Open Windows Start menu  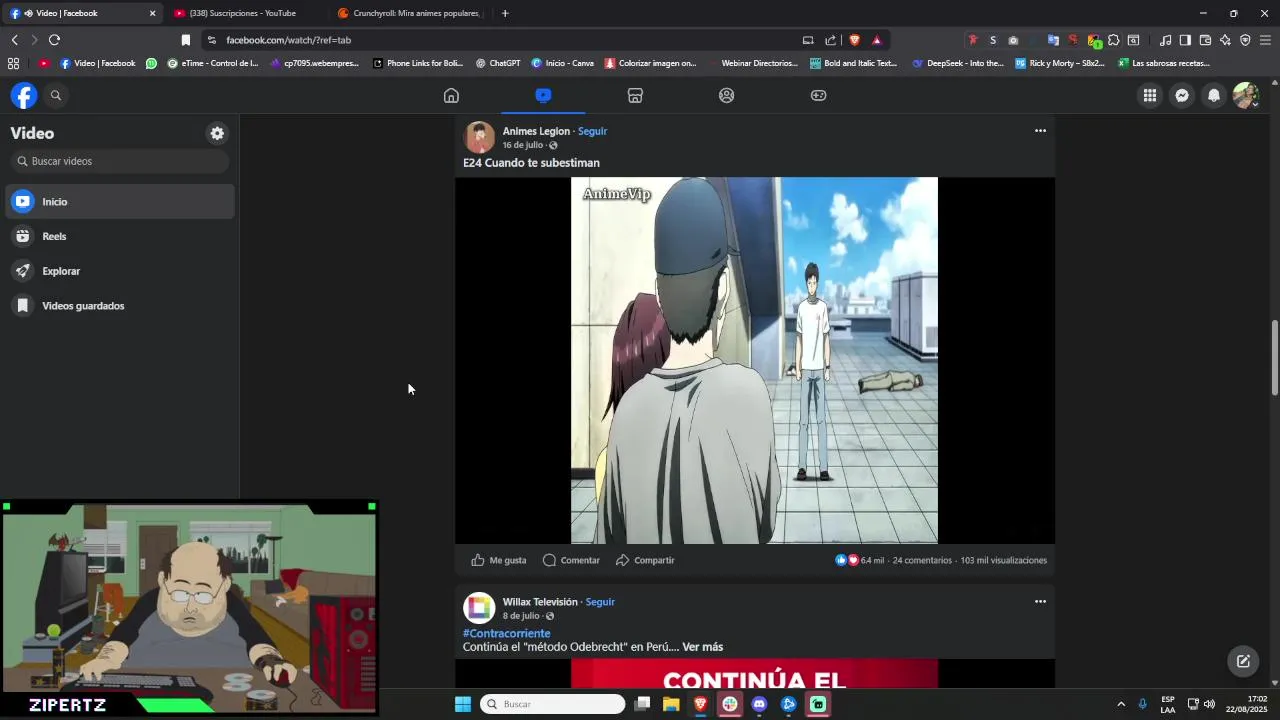(x=462, y=704)
